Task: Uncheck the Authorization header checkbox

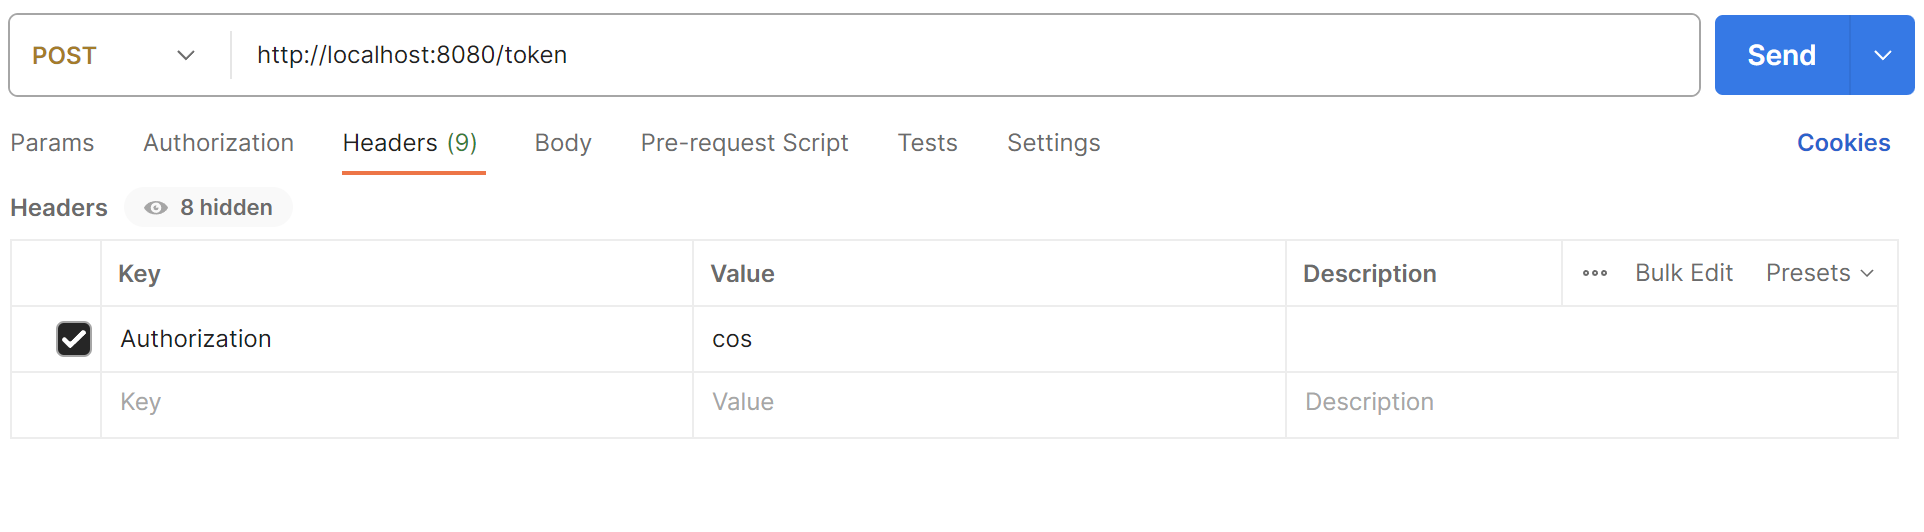Action: (x=74, y=339)
